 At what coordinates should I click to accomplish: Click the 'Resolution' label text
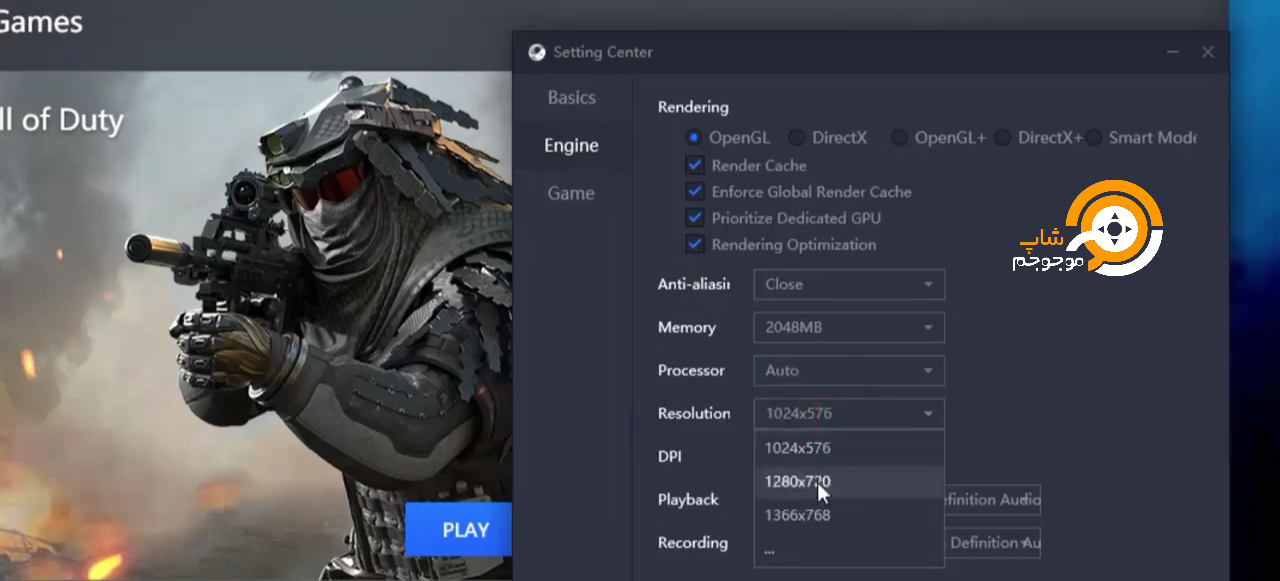pos(694,413)
